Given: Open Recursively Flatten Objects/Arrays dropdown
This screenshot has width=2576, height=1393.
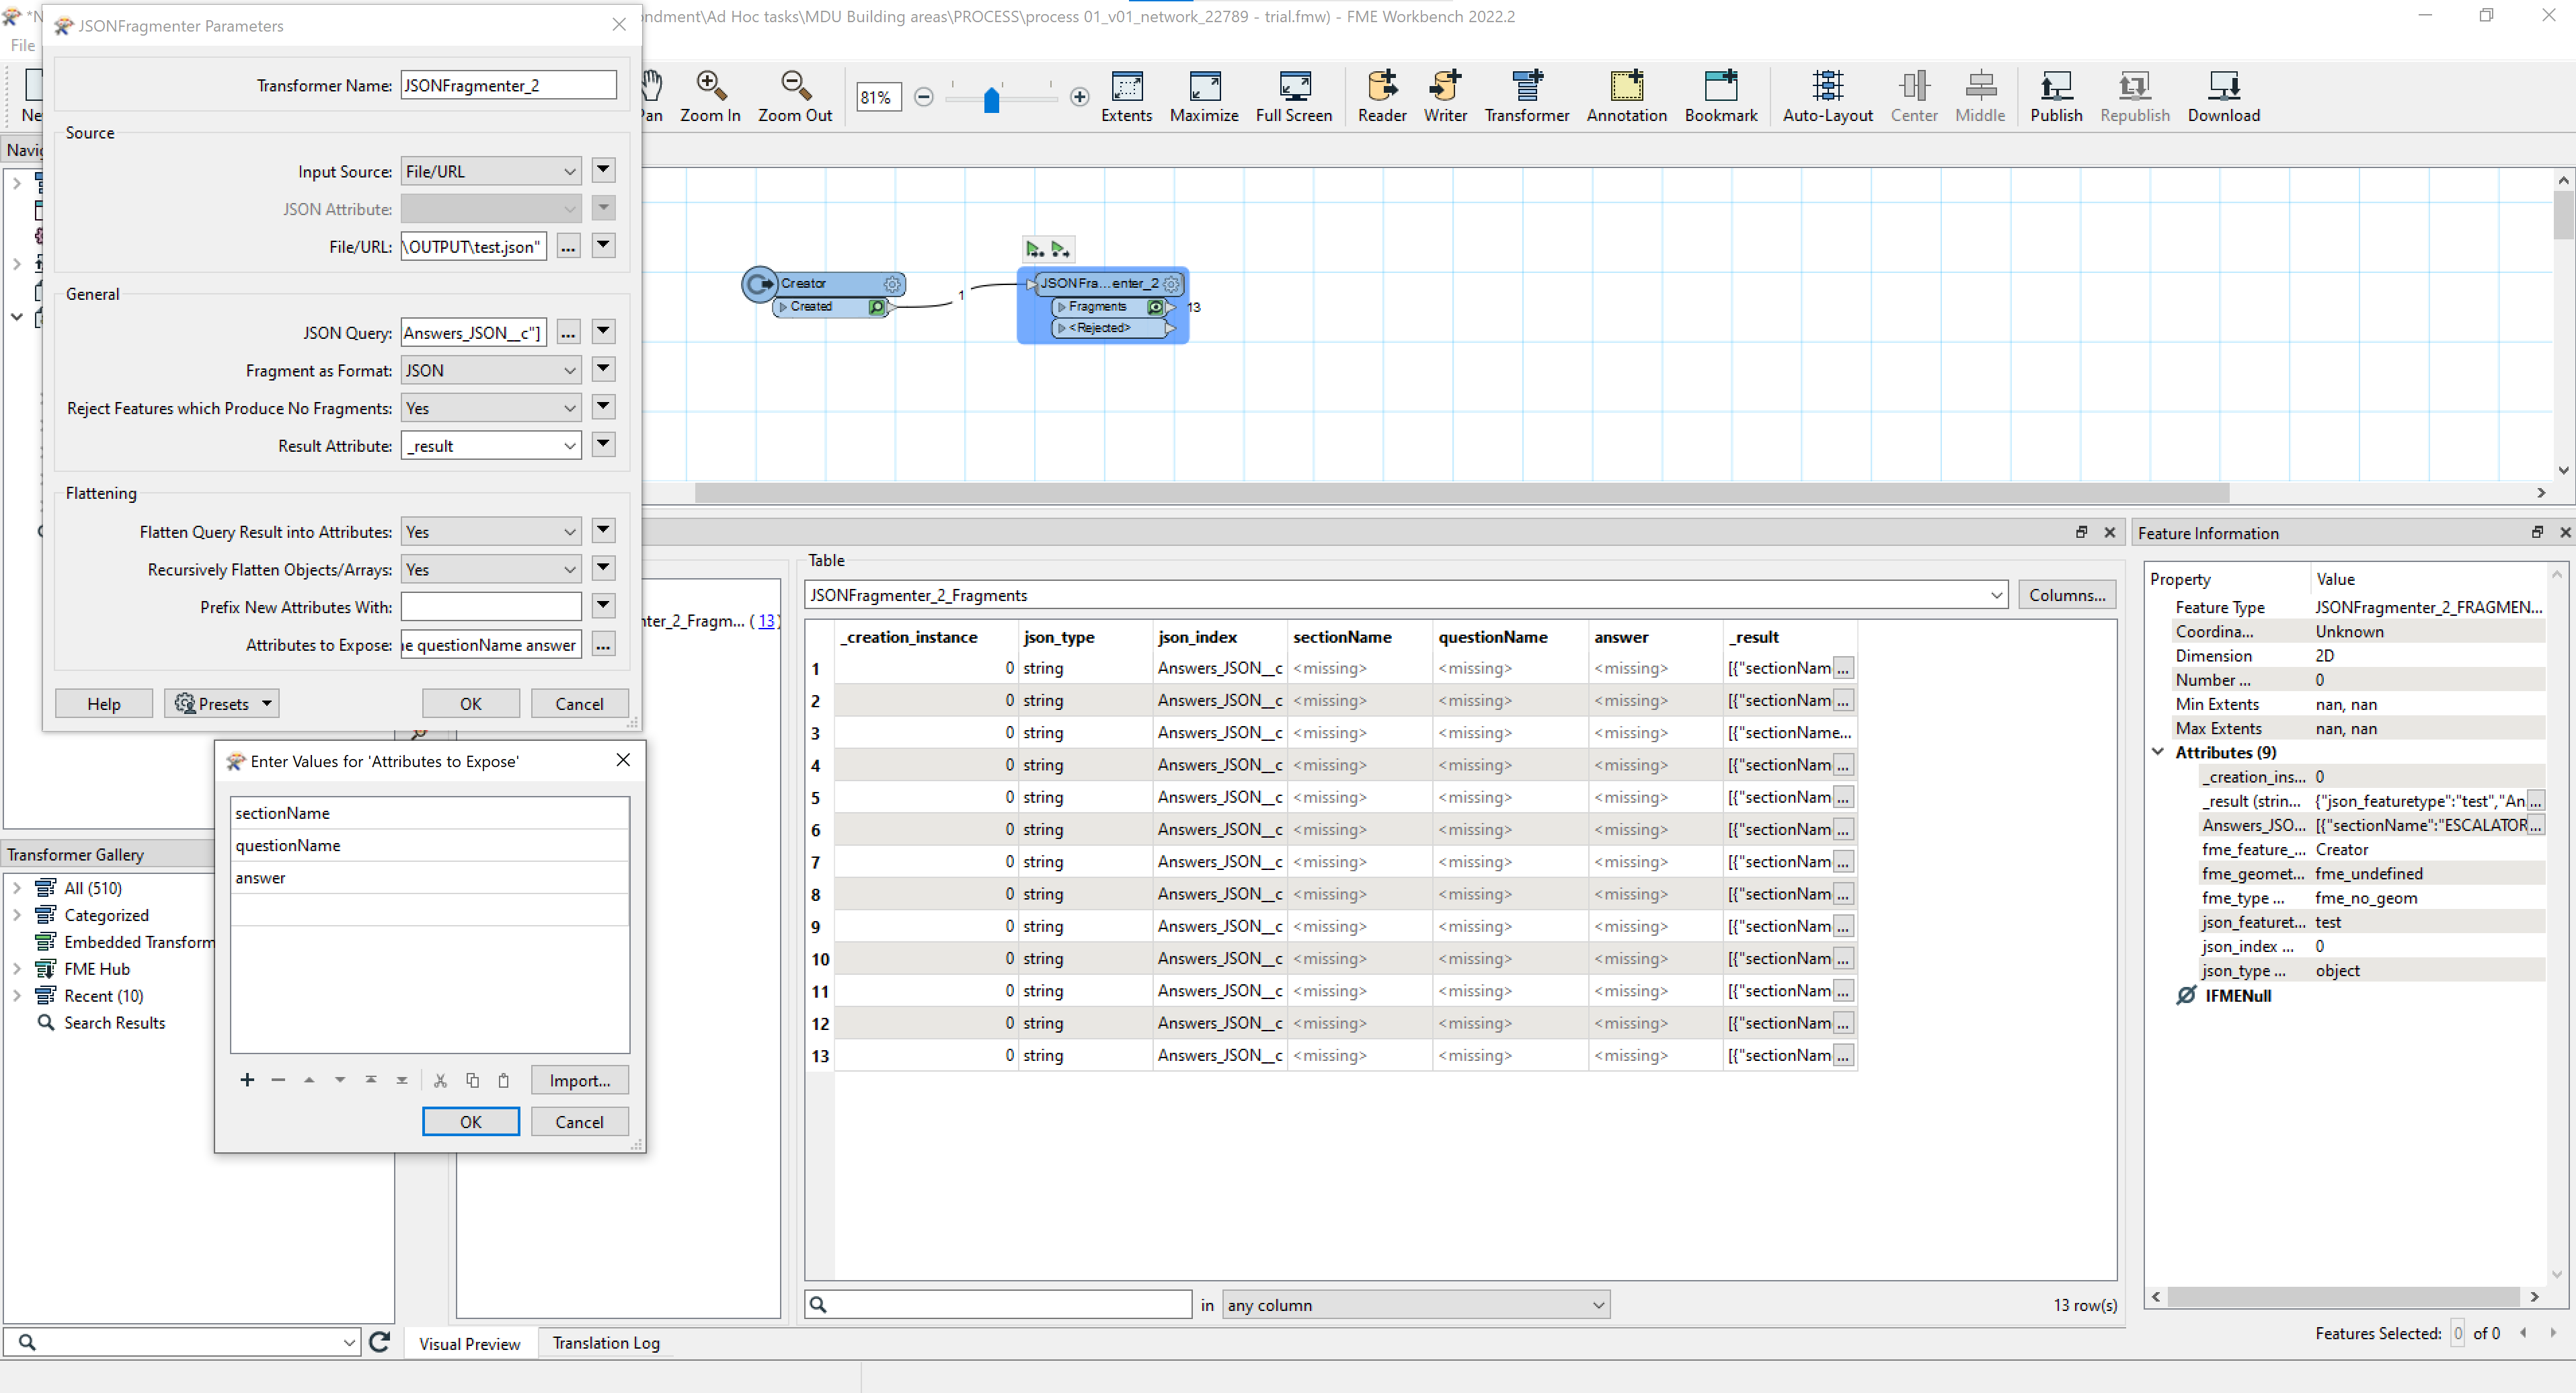Looking at the screenshot, I should click(x=491, y=570).
